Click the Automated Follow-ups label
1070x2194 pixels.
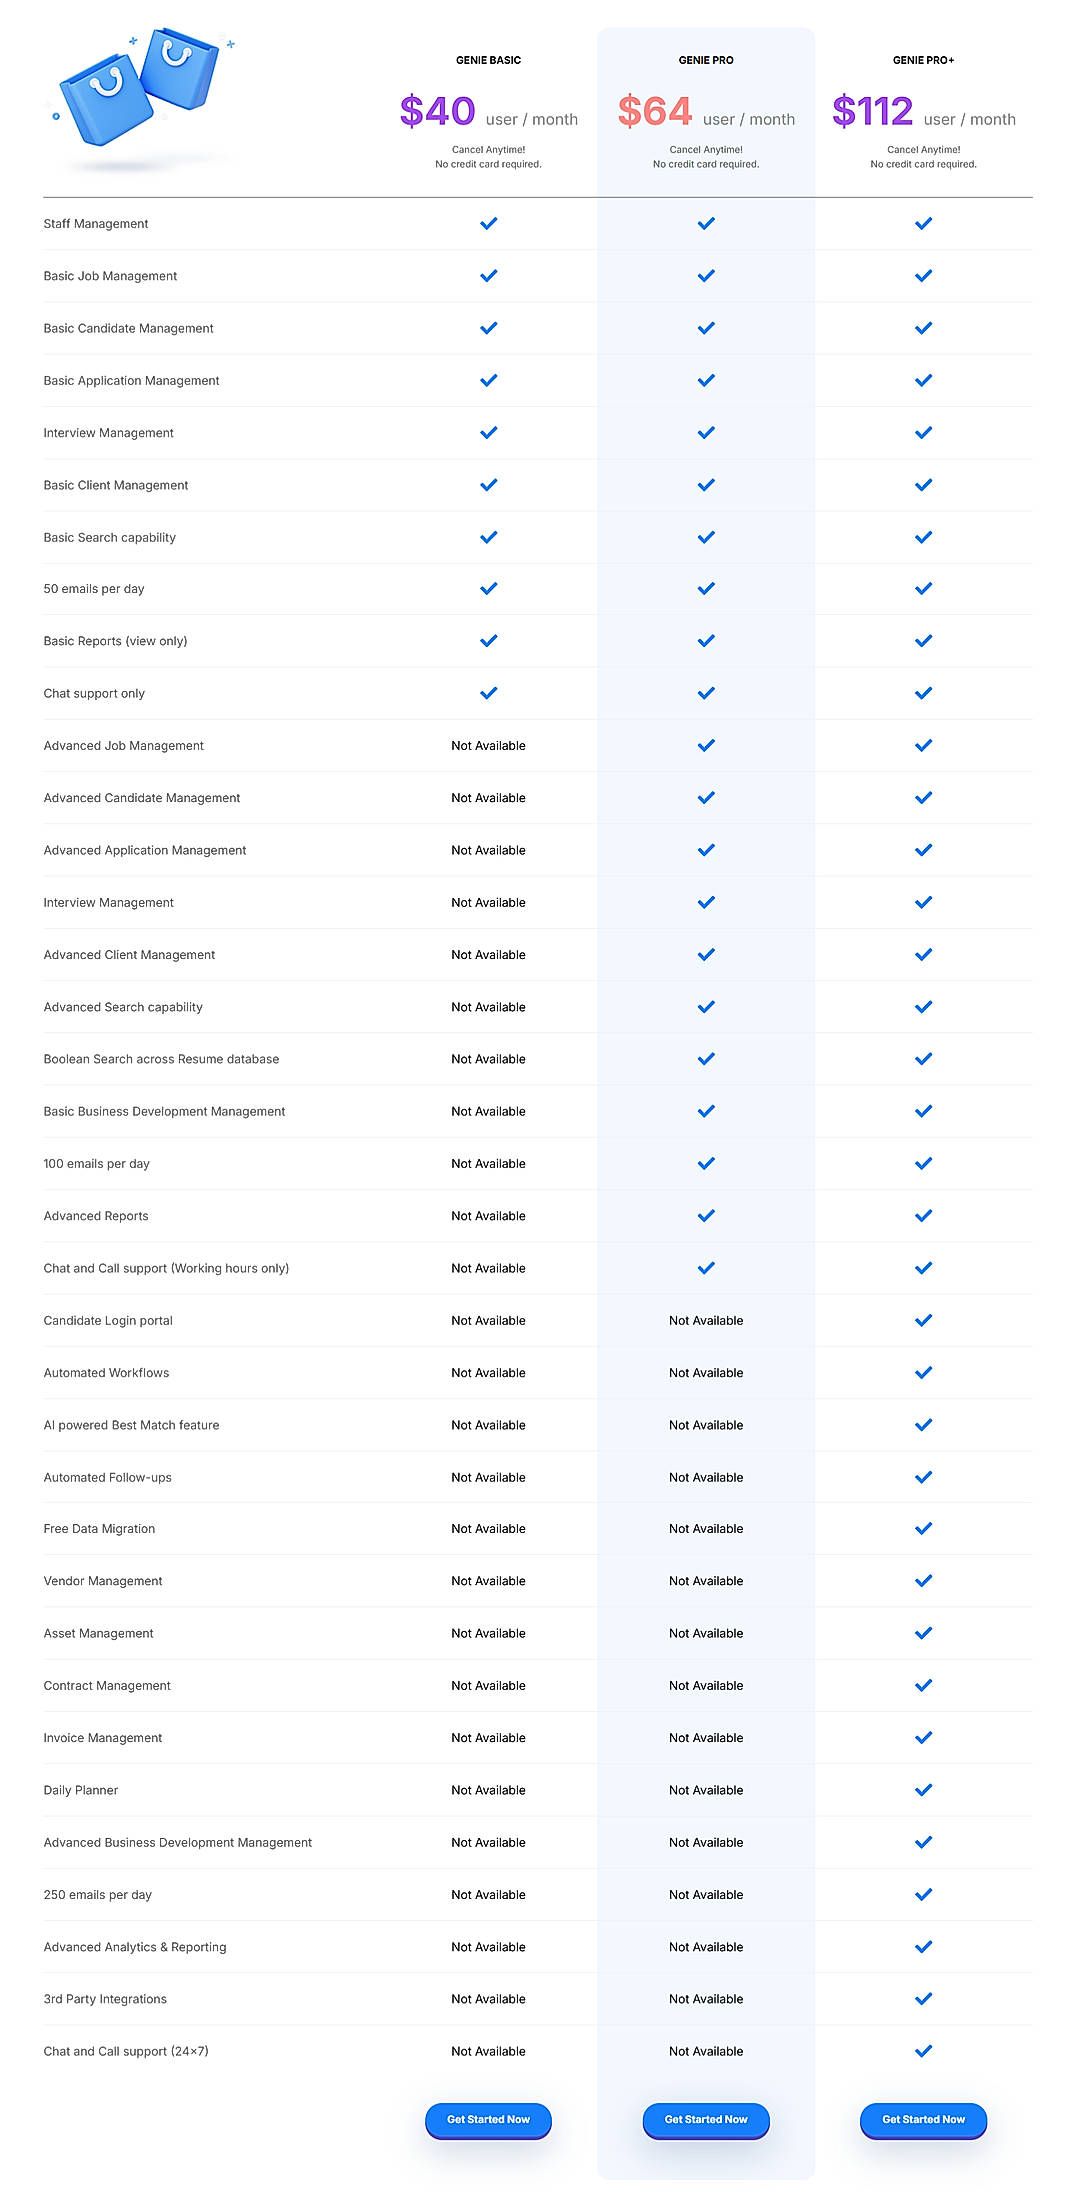click(107, 1477)
